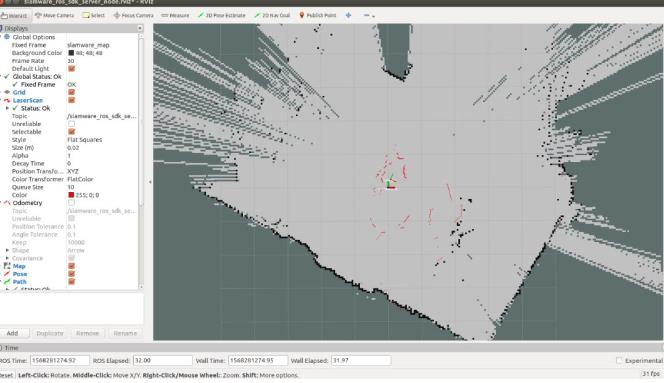Image resolution: width=664 pixels, height=383 pixels.
Task: Collapse the LaserScan Status: Ok row
Action: (x=7, y=108)
